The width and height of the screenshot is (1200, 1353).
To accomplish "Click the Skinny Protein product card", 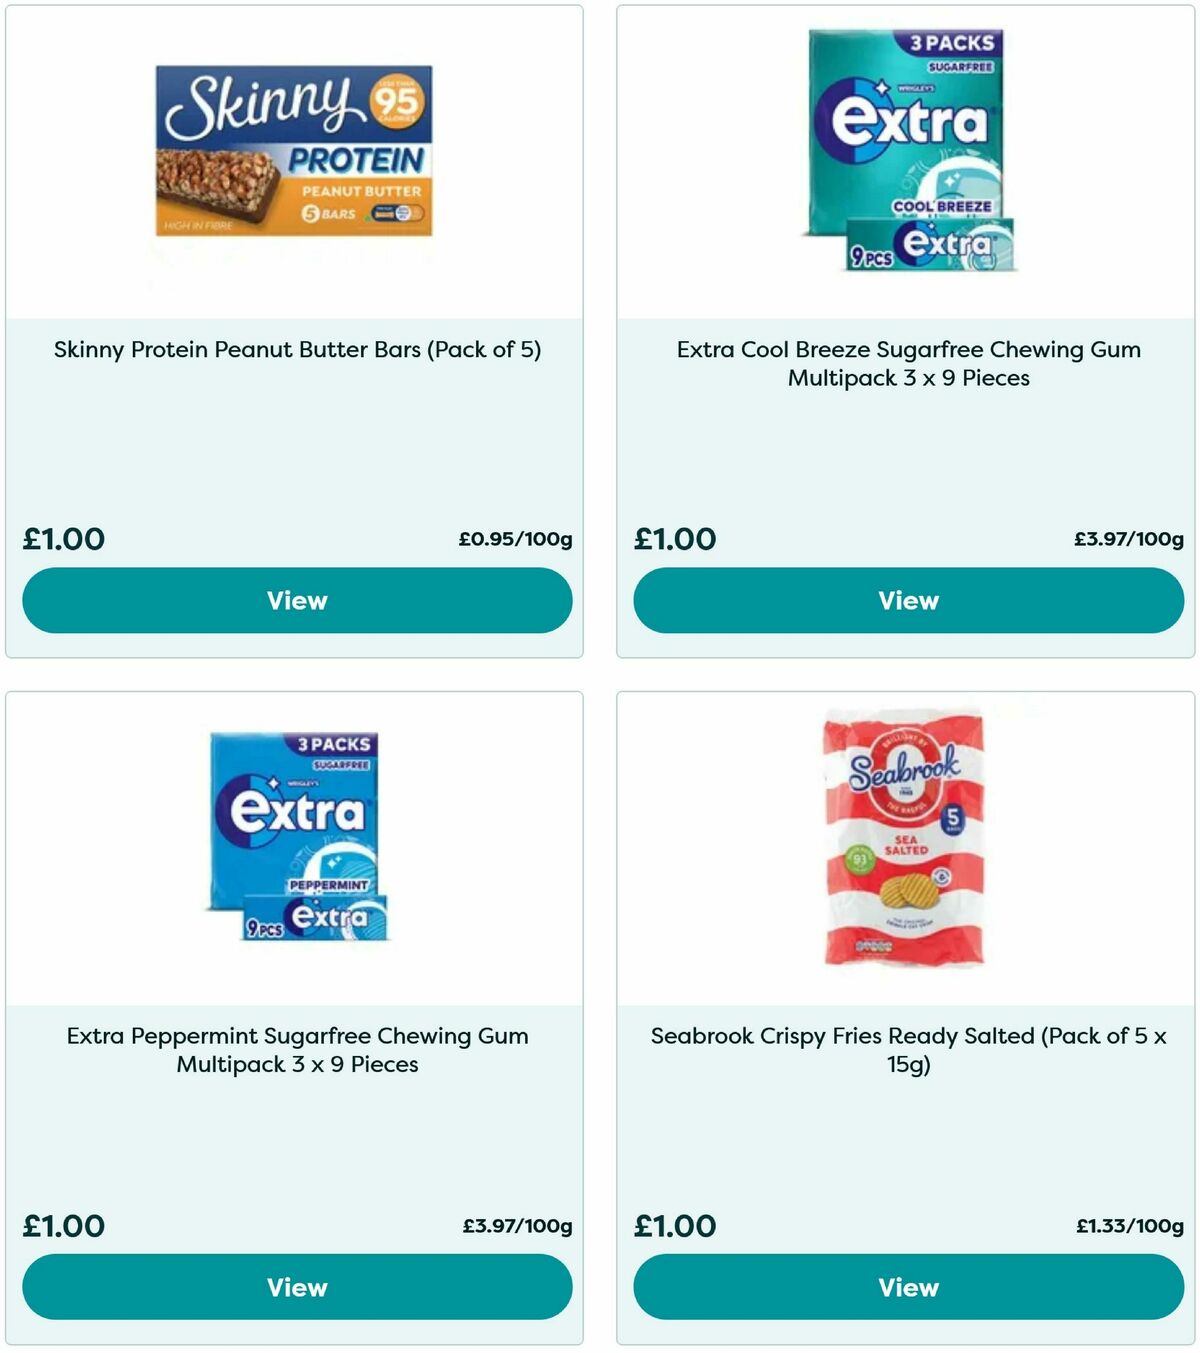I will click(x=297, y=330).
